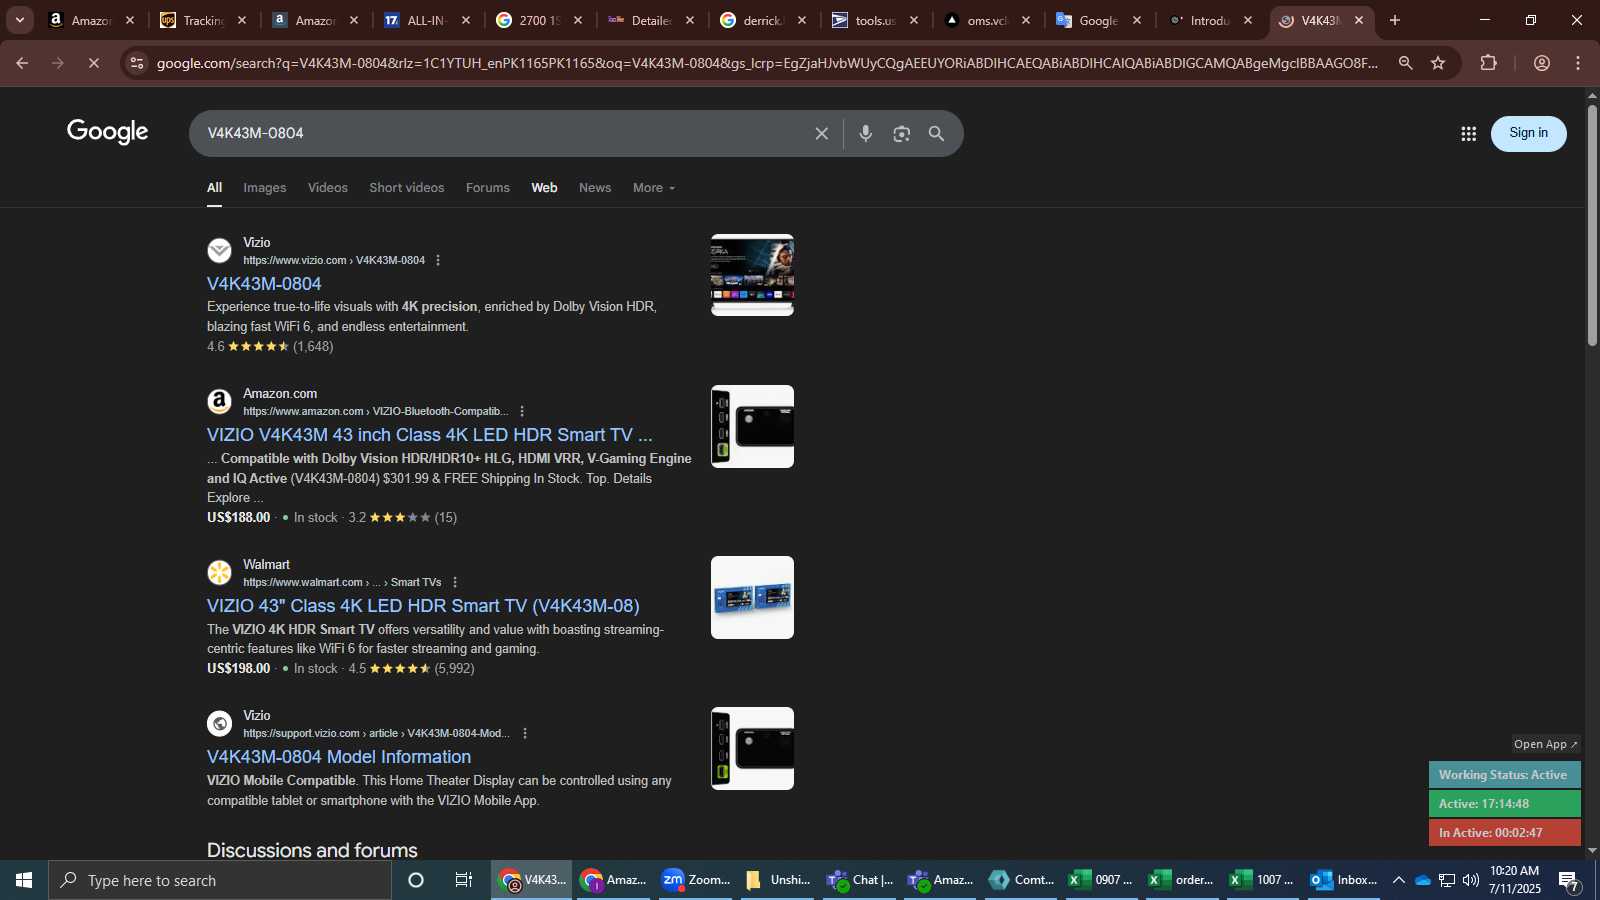This screenshot has width=1600, height=900.
Task: Switch to the Tracking browser tab
Action: (x=203, y=20)
